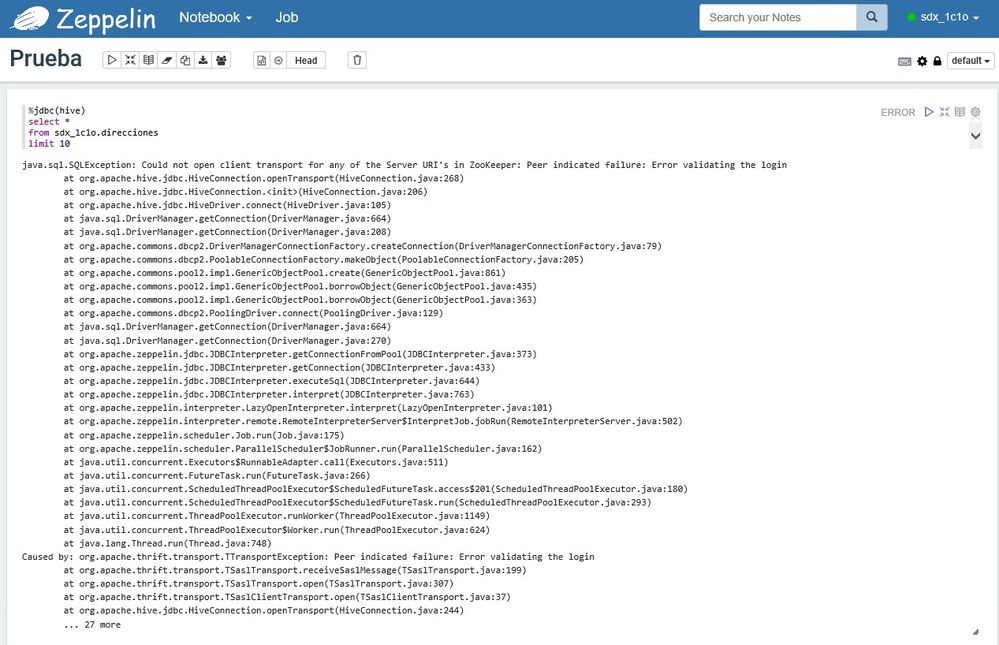The height and width of the screenshot is (645, 999).
Task: Click the 'Caused by: org.apache.thrift' line
Action: coord(308,557)
